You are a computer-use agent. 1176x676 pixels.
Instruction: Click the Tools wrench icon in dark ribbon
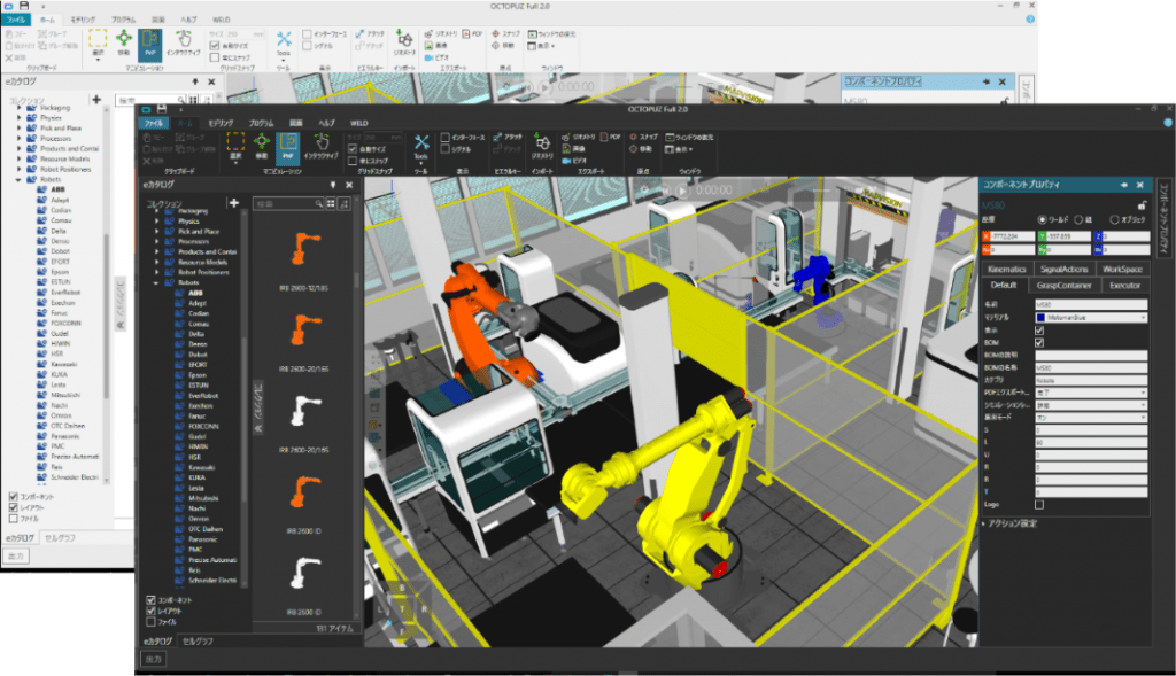pyautogui.click(x=421, y=147)
